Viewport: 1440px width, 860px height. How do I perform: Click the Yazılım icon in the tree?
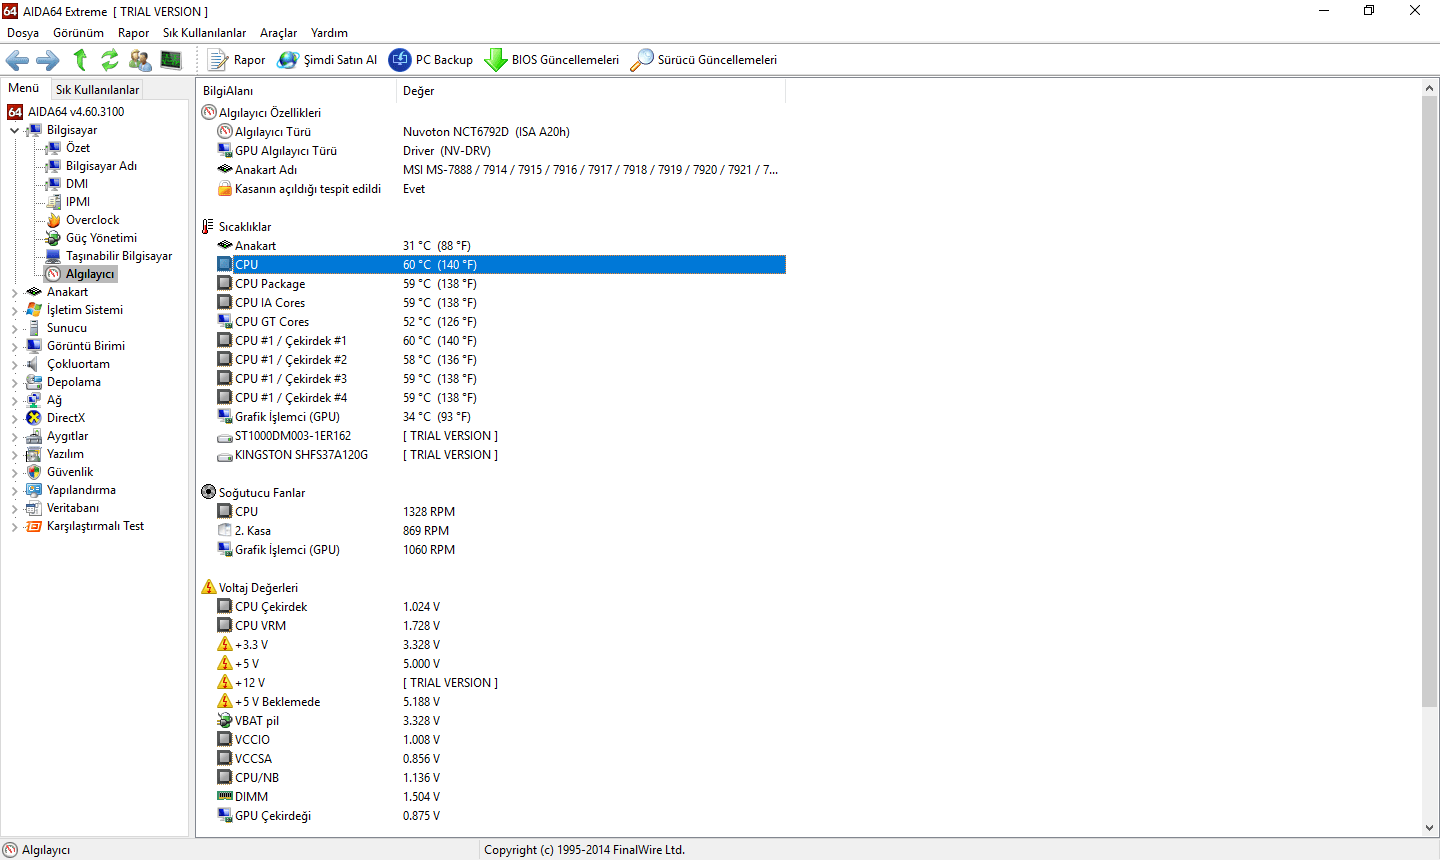click(x=34, y=454)
